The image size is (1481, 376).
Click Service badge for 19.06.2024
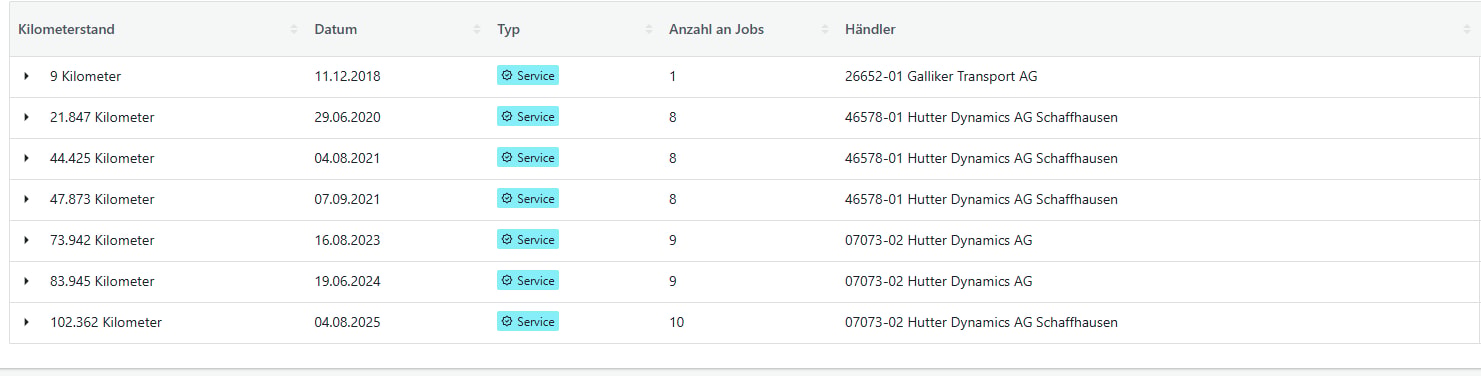point(528,280)
